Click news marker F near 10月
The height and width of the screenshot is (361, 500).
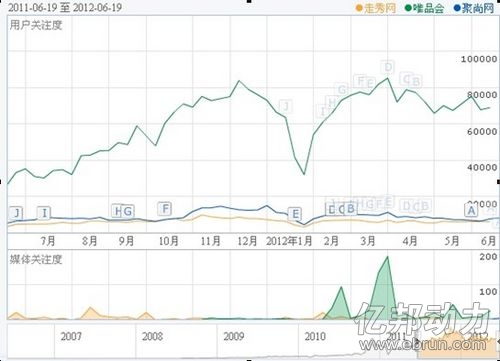point(165,209)
